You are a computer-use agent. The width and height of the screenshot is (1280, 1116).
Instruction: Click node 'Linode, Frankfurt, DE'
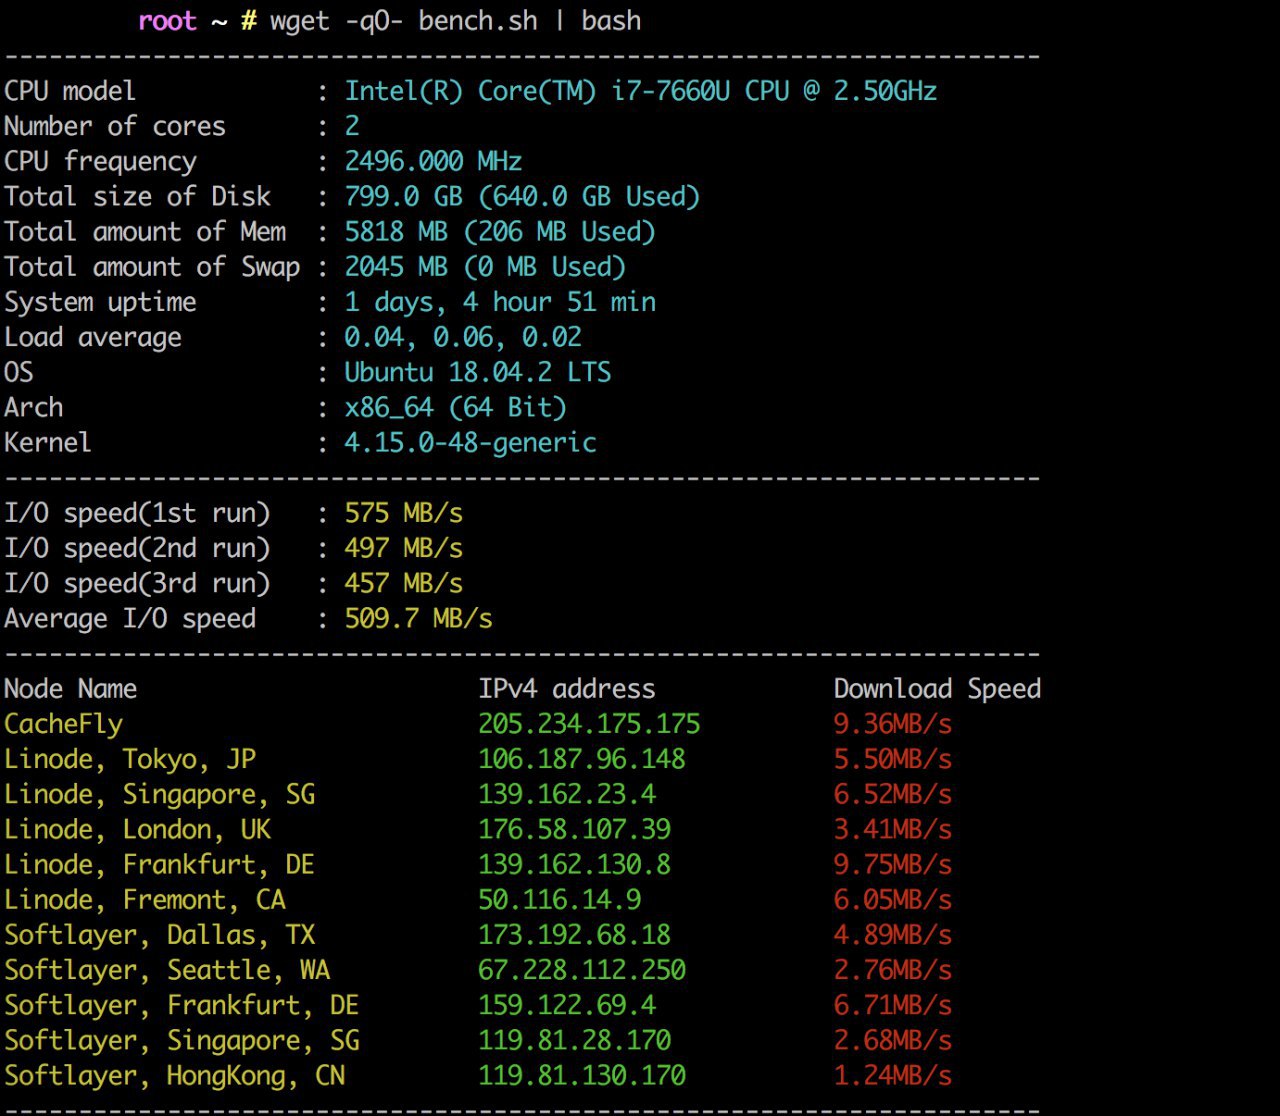coord(159,864)
